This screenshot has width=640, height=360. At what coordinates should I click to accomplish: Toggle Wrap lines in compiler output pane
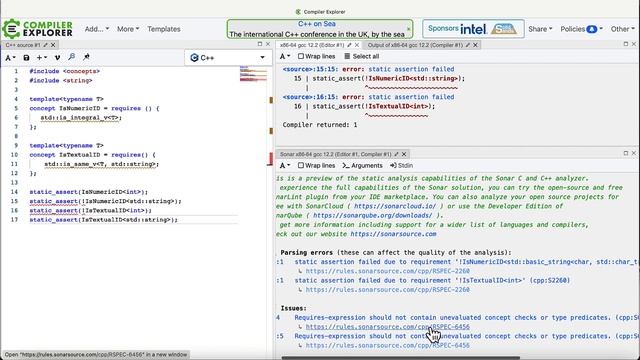point(317,56)
